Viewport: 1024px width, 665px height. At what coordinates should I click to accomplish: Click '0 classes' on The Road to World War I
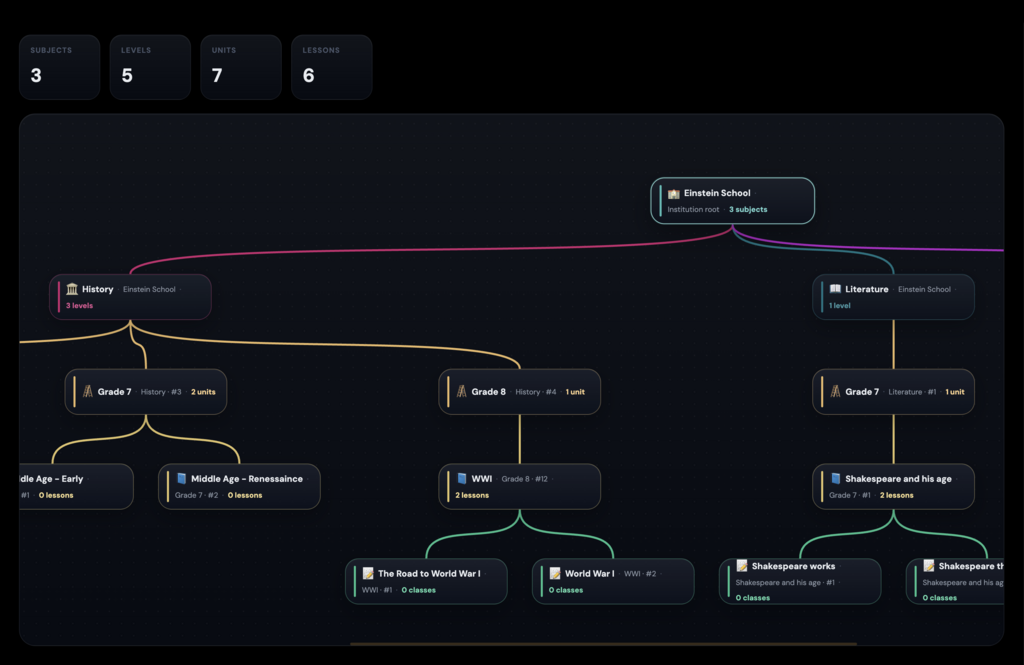click(x=419, y=590)
